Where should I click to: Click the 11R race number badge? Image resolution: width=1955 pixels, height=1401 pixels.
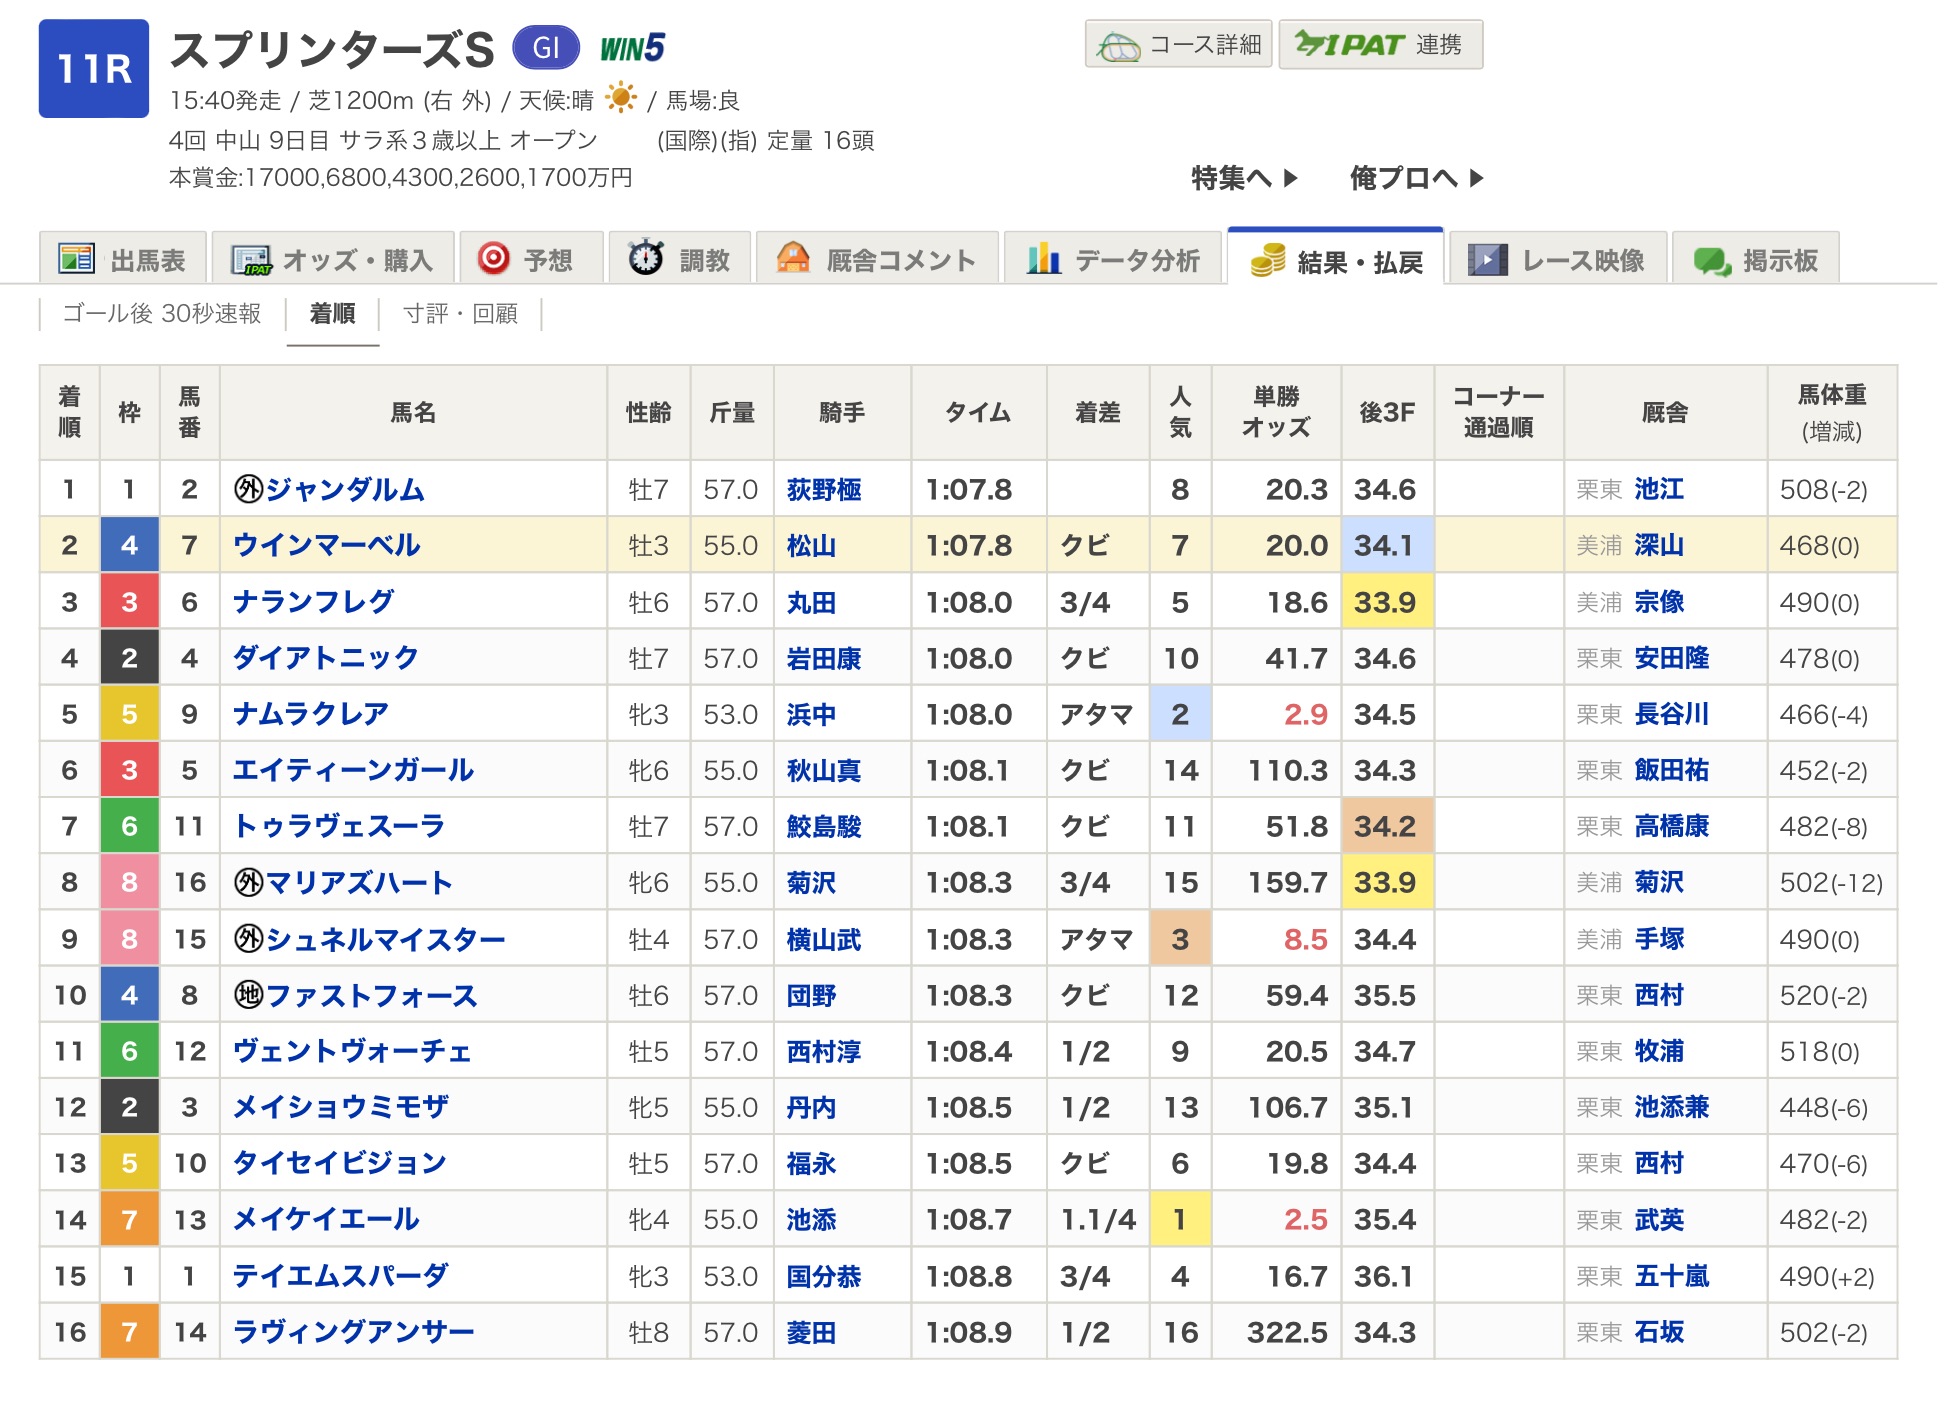tap(94, 68)
